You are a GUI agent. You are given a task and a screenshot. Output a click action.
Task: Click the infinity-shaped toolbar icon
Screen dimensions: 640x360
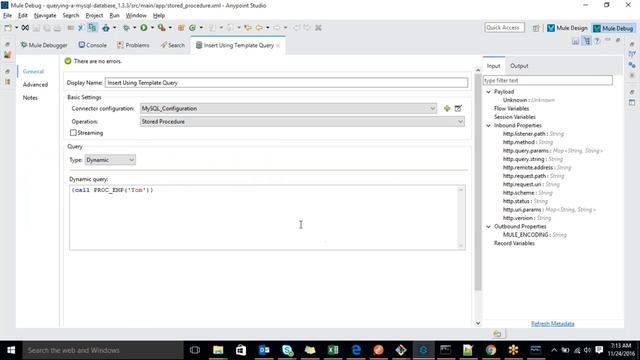click(x=25, y=28)
